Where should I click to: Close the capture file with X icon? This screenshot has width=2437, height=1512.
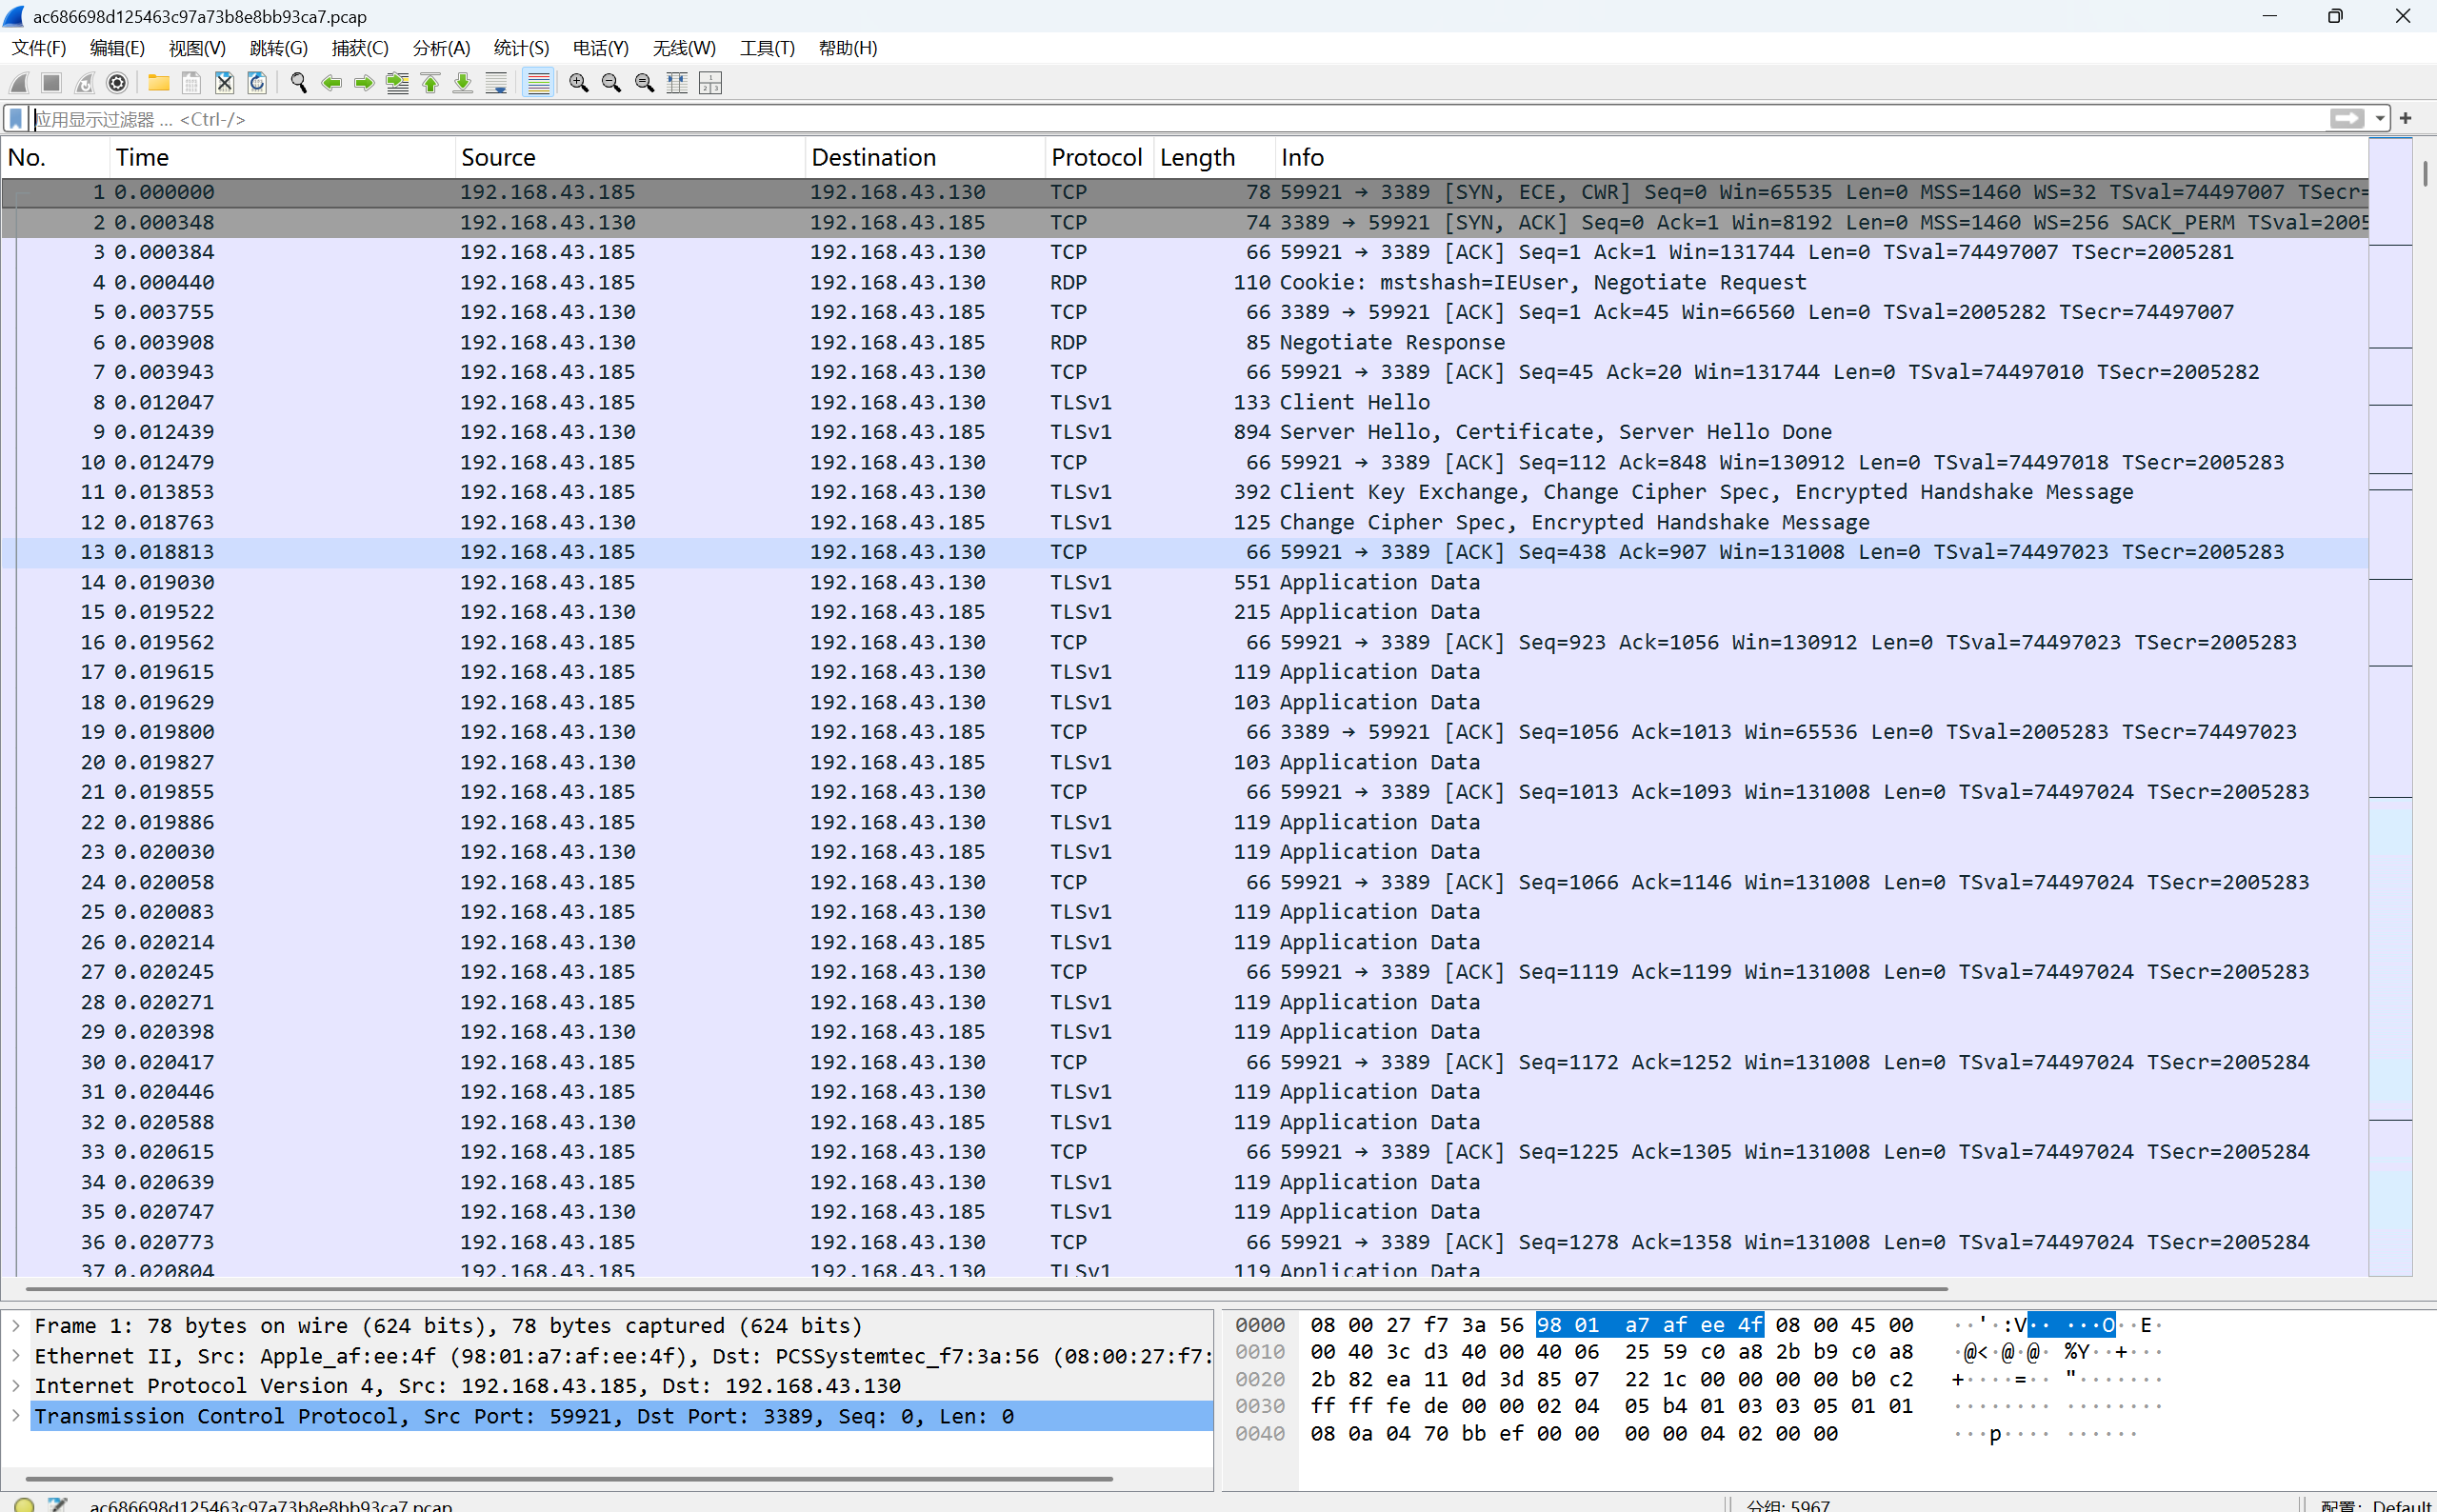pos(224,83)
